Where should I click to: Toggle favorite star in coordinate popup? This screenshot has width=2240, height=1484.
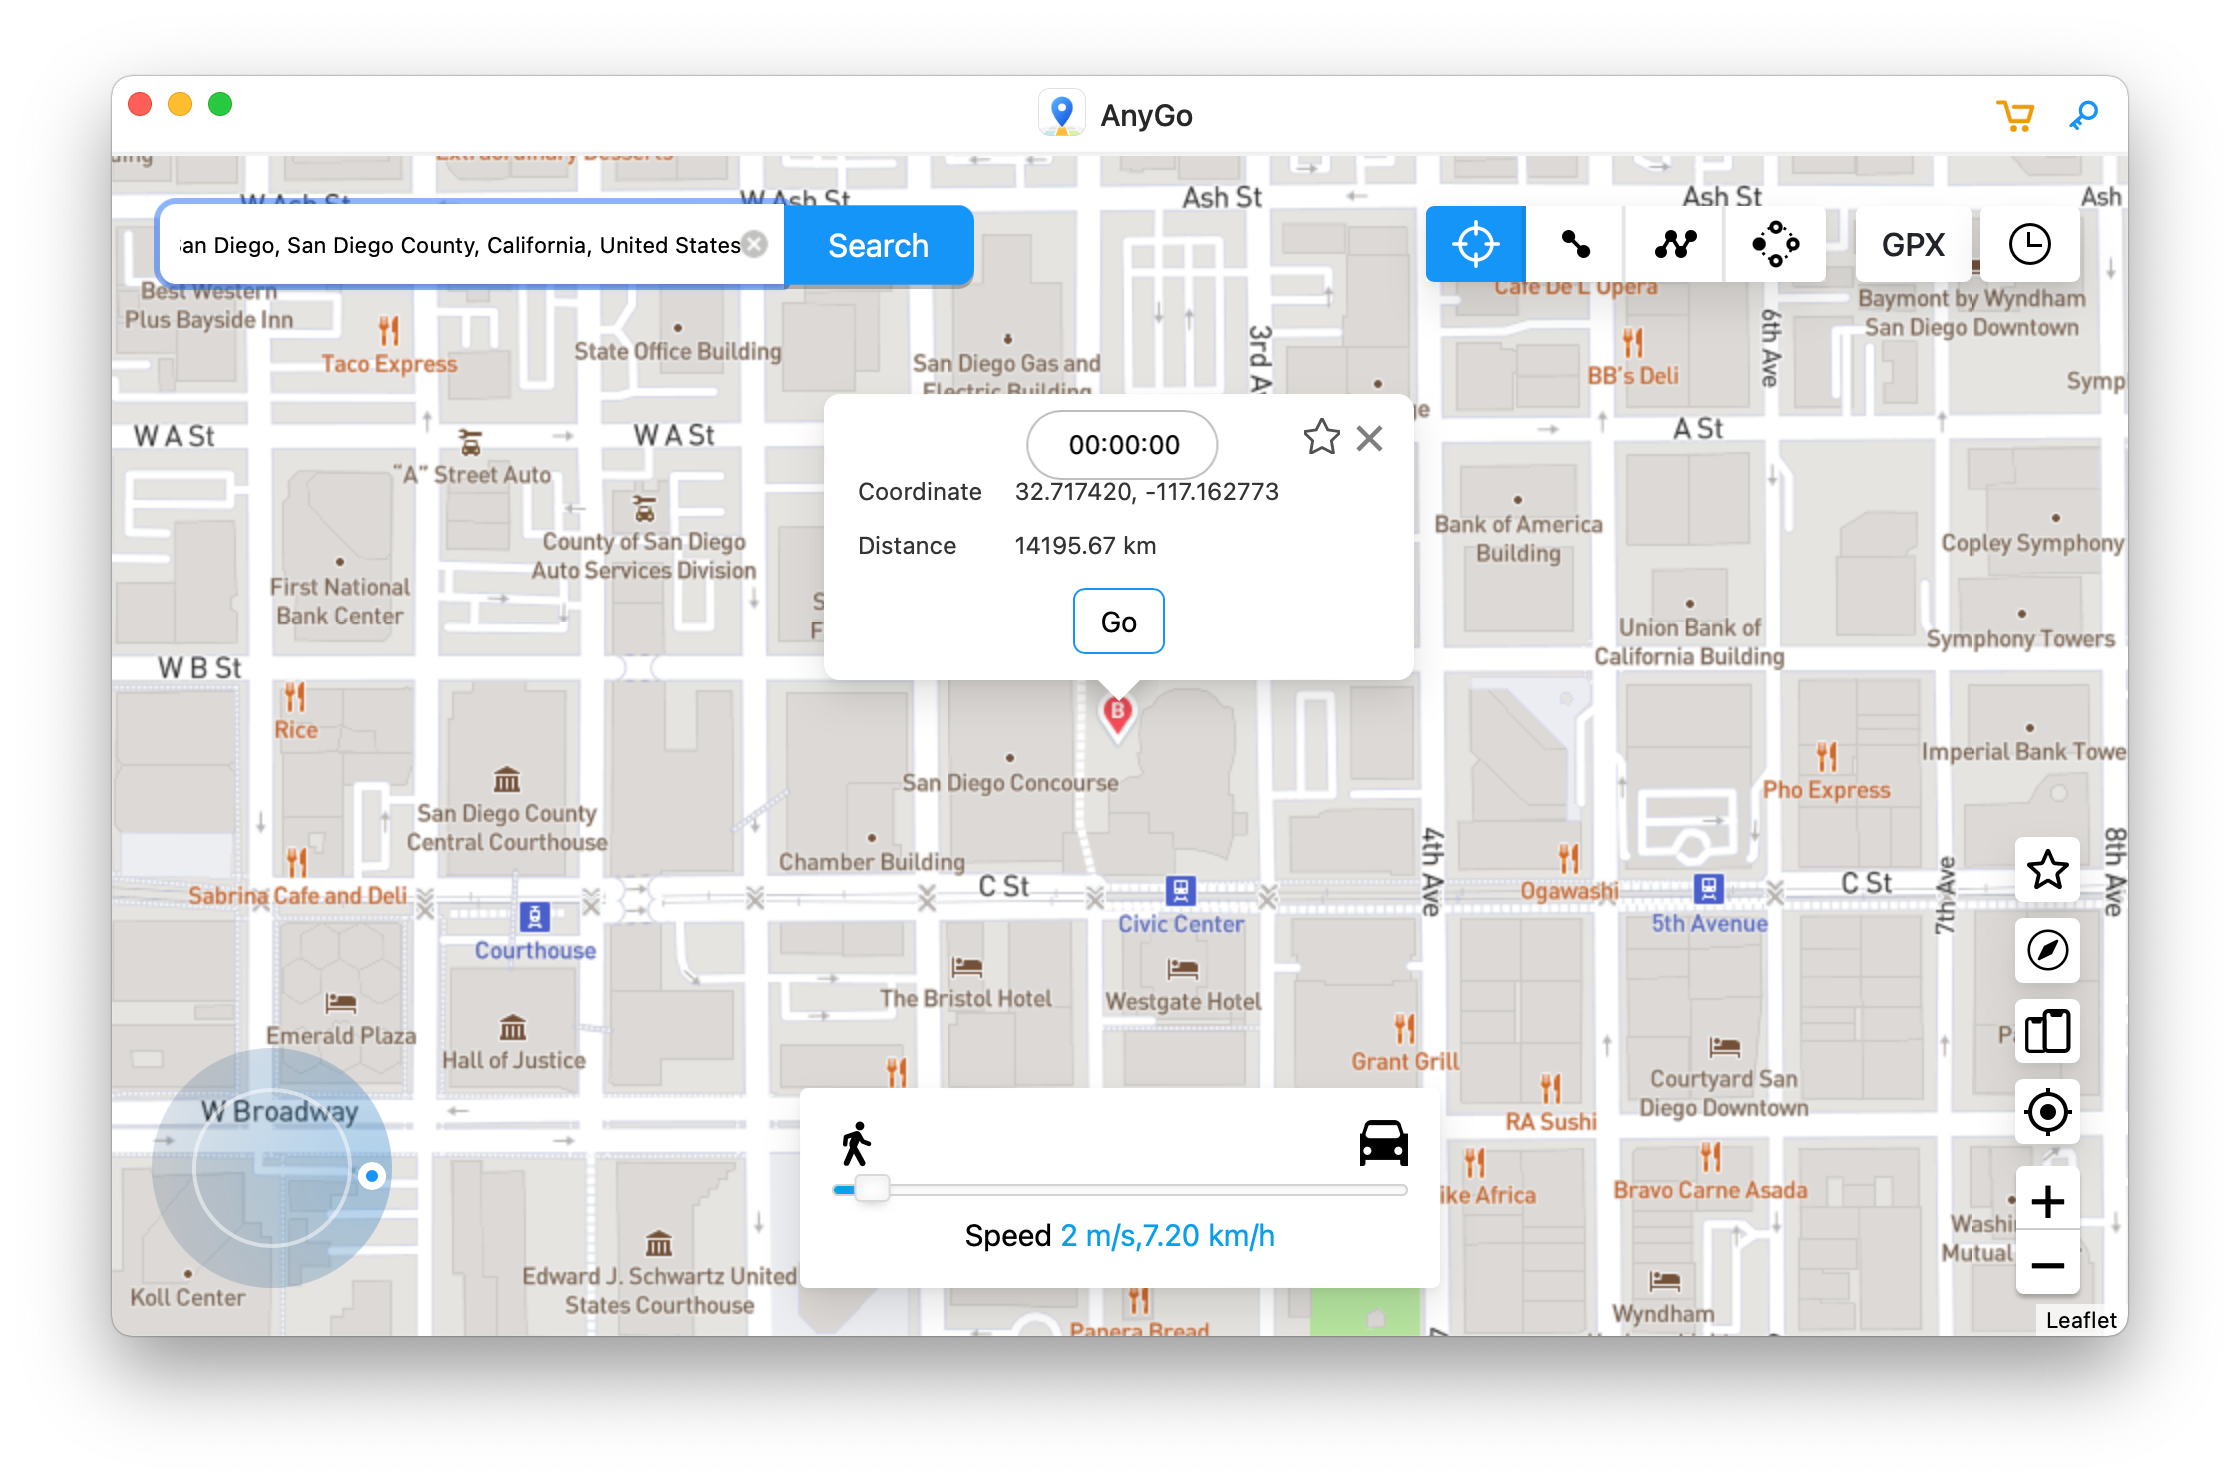1321,438
